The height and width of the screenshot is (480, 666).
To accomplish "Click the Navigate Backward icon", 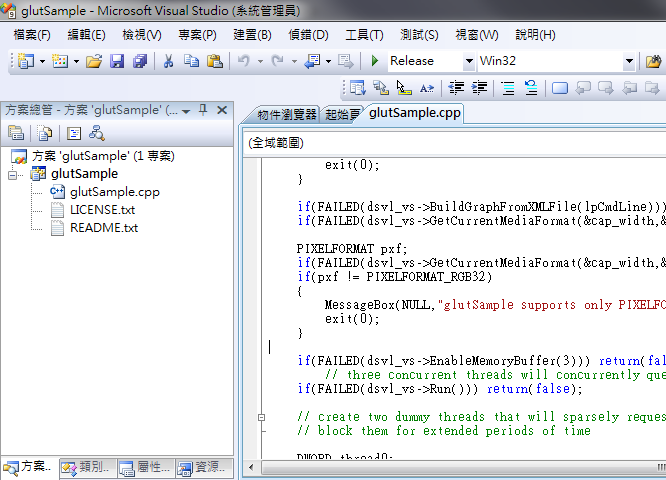I will click(x=312, y=61).
